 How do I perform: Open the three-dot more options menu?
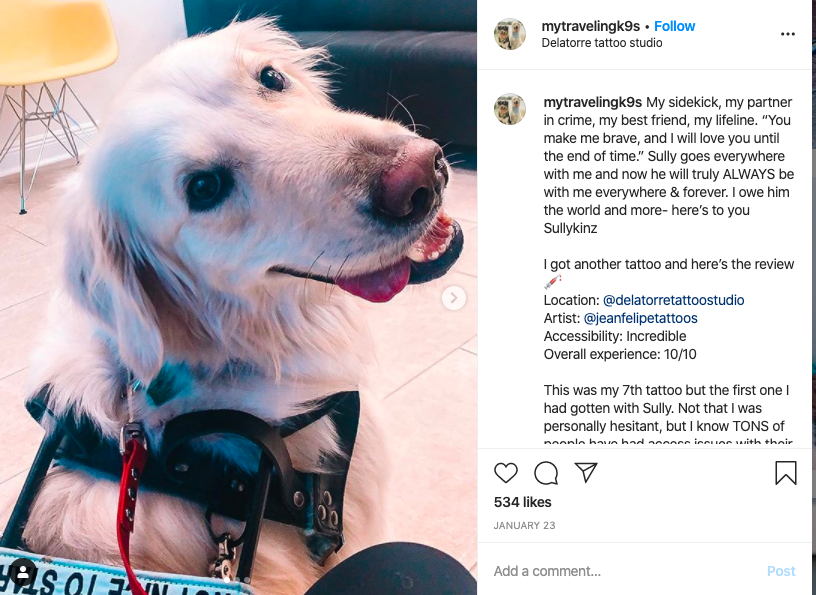787,34
